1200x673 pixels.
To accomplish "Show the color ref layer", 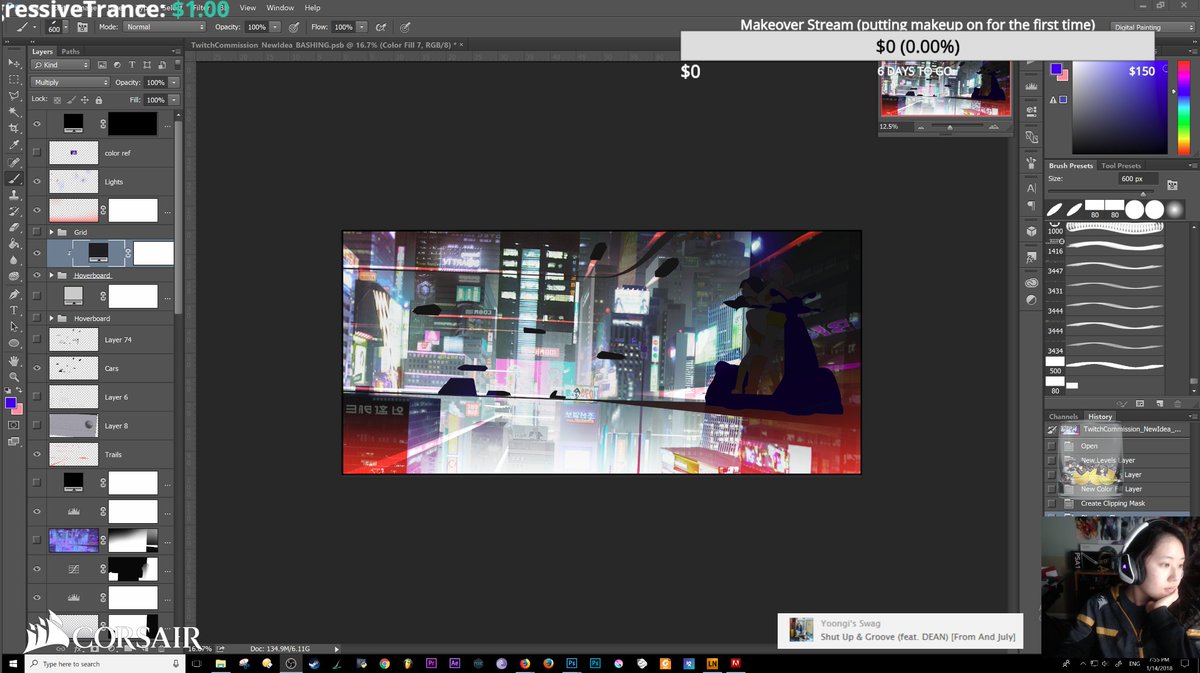I will click(37, 153).
